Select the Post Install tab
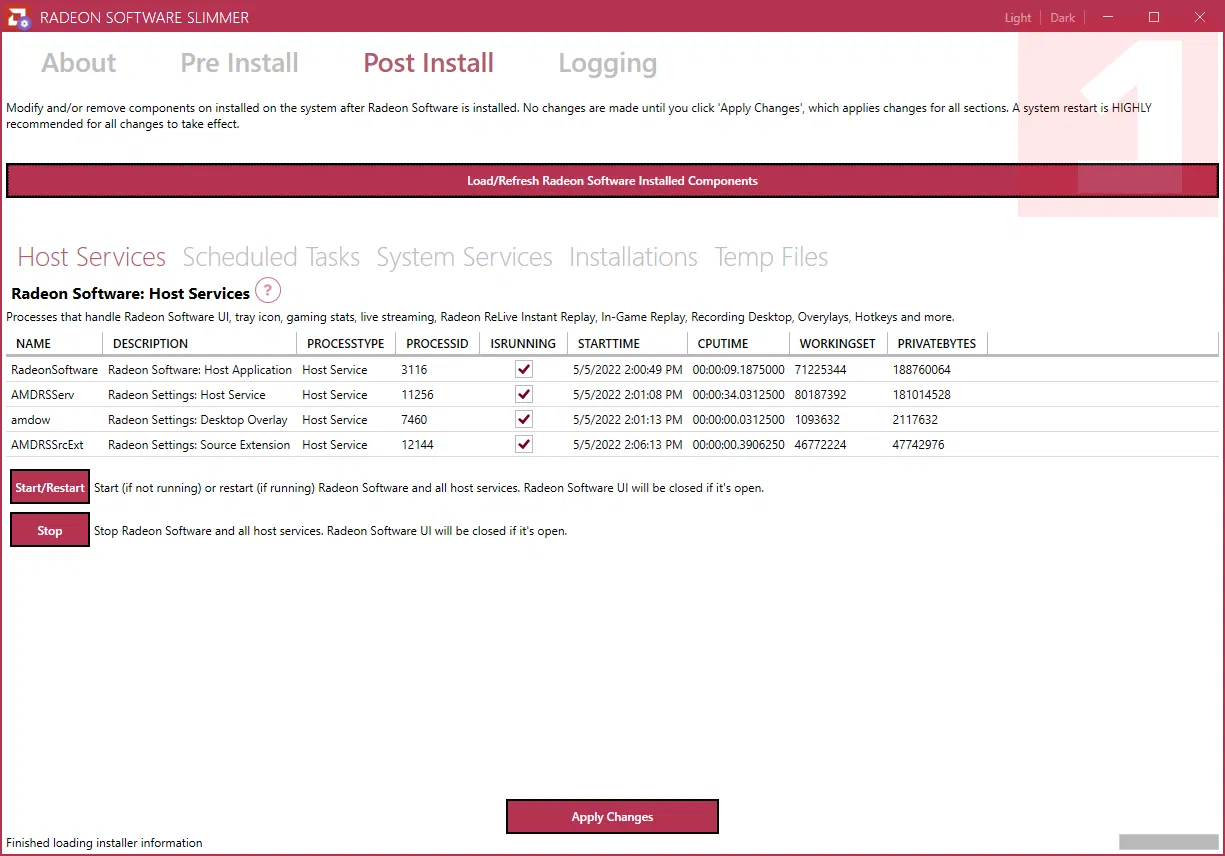1225x856 pixels. (x=428, y=63)
